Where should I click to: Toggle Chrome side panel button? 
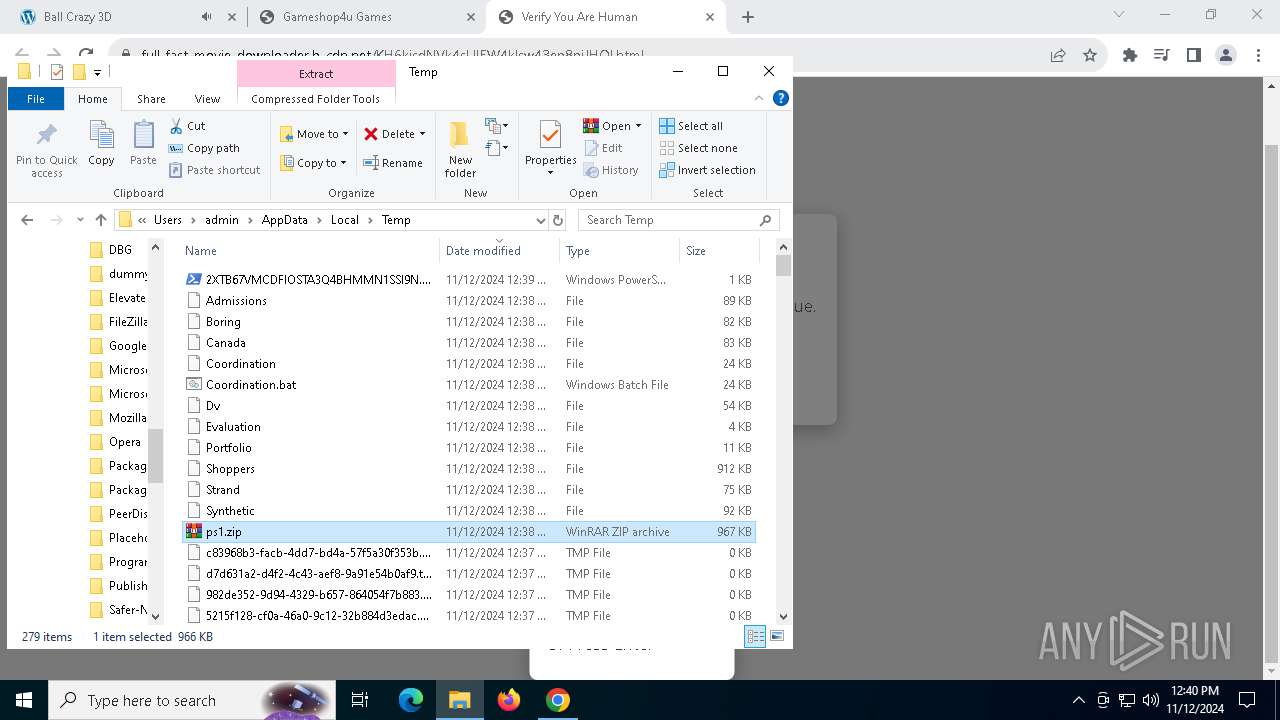tap(1194, 55)
